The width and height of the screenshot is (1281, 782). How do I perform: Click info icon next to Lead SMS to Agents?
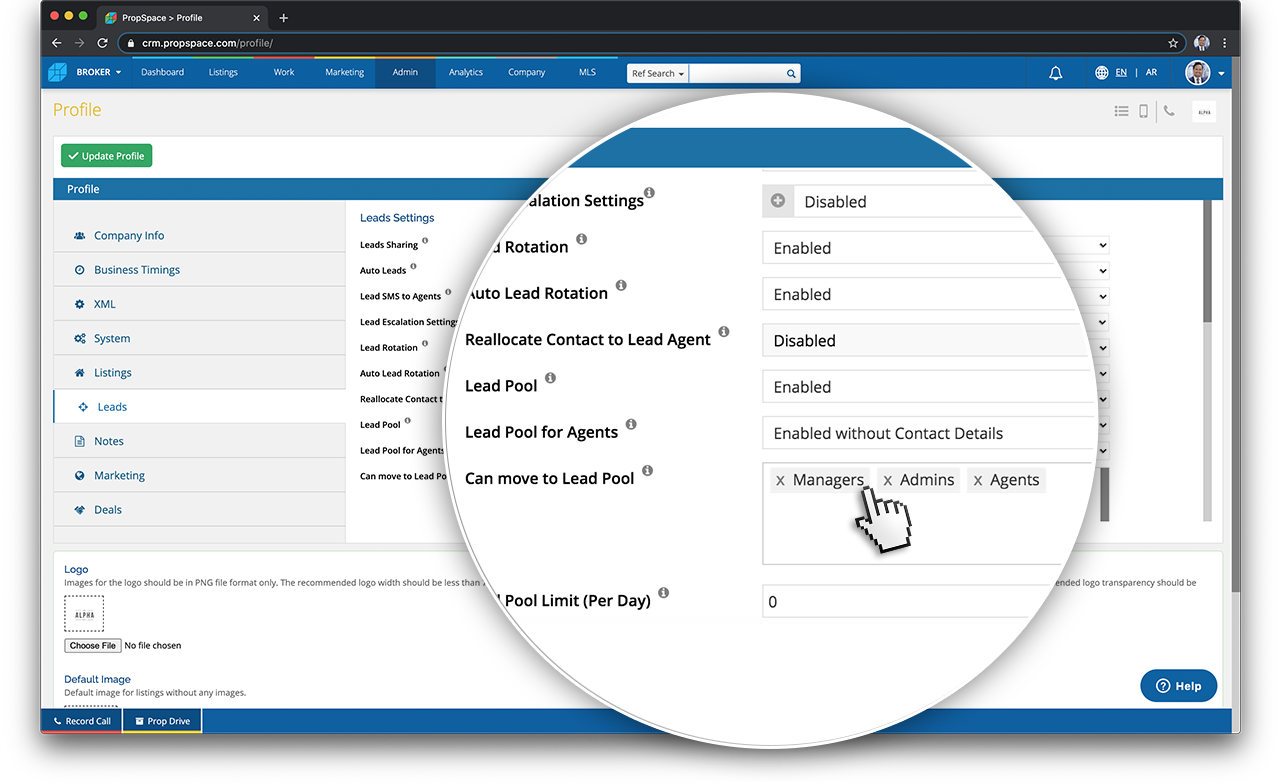point(448,292)
